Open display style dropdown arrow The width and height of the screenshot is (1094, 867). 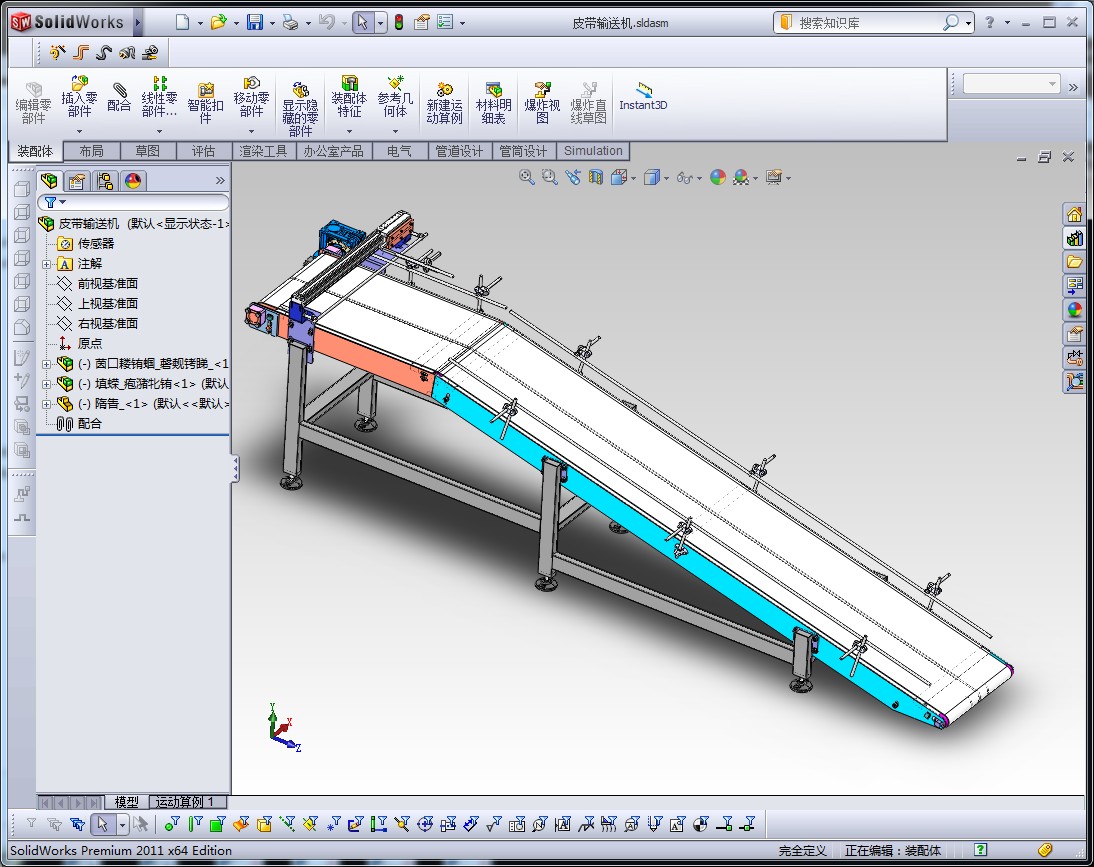click(666, 179)
